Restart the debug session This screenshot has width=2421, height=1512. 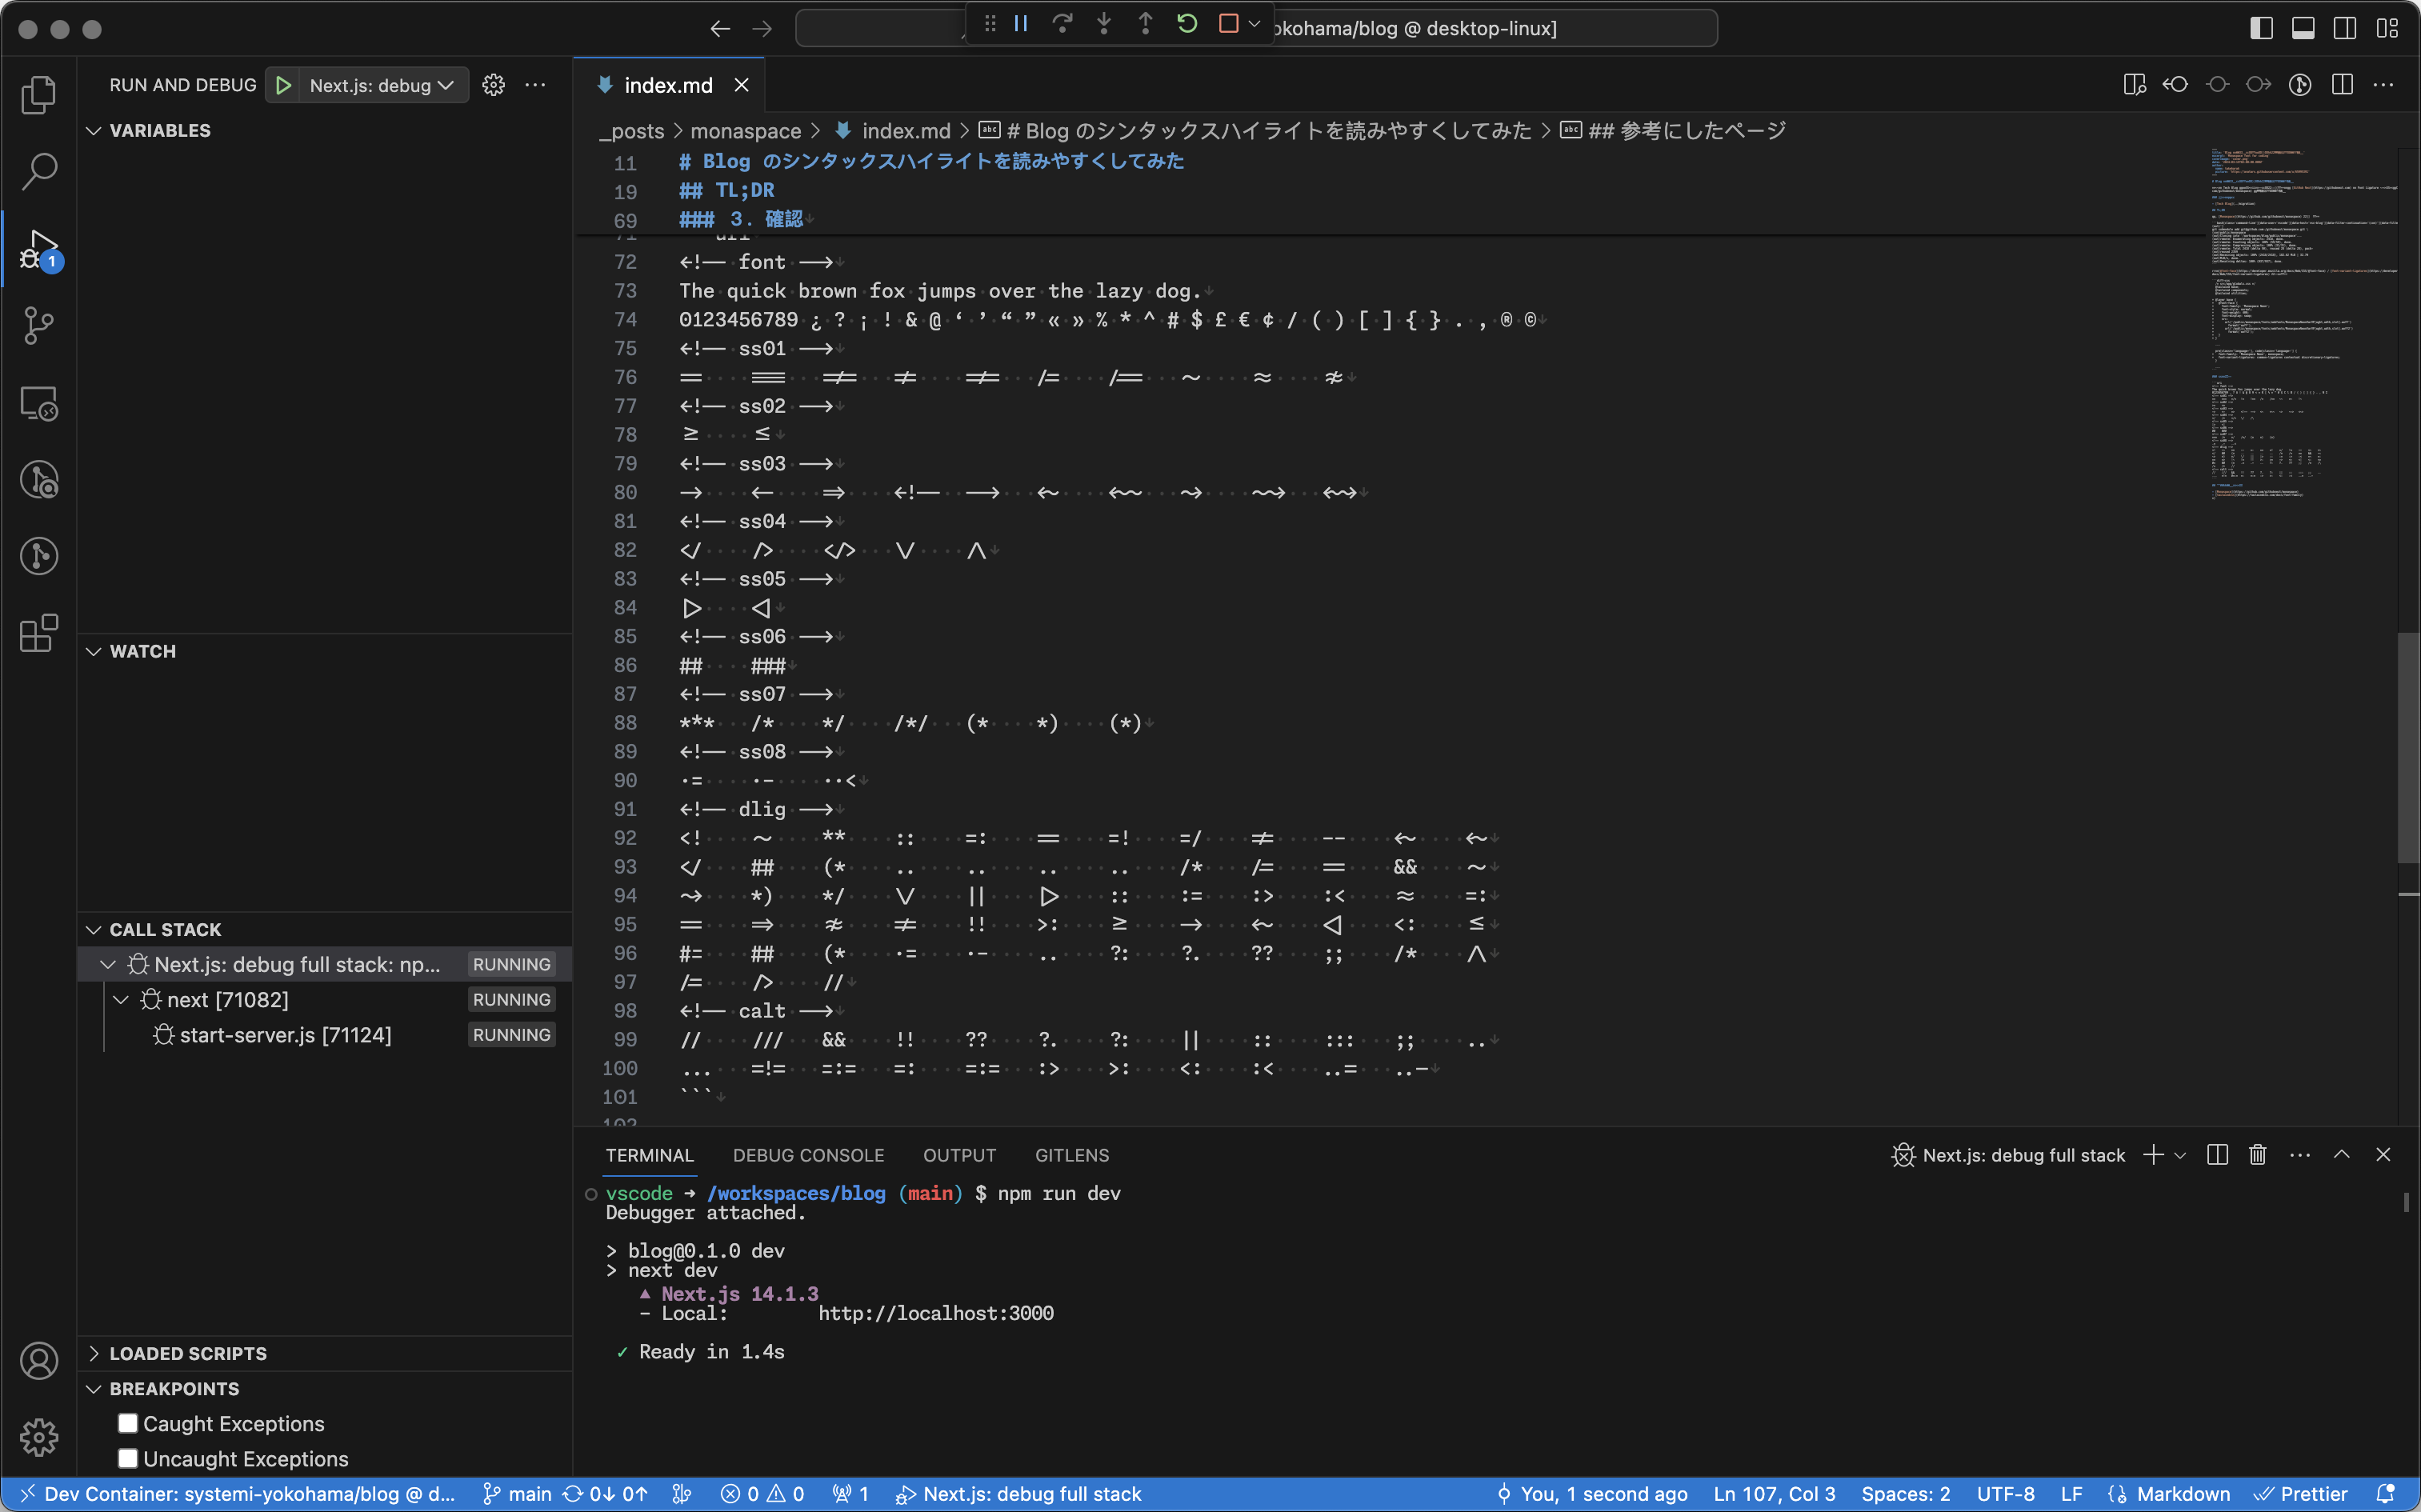1187,23
